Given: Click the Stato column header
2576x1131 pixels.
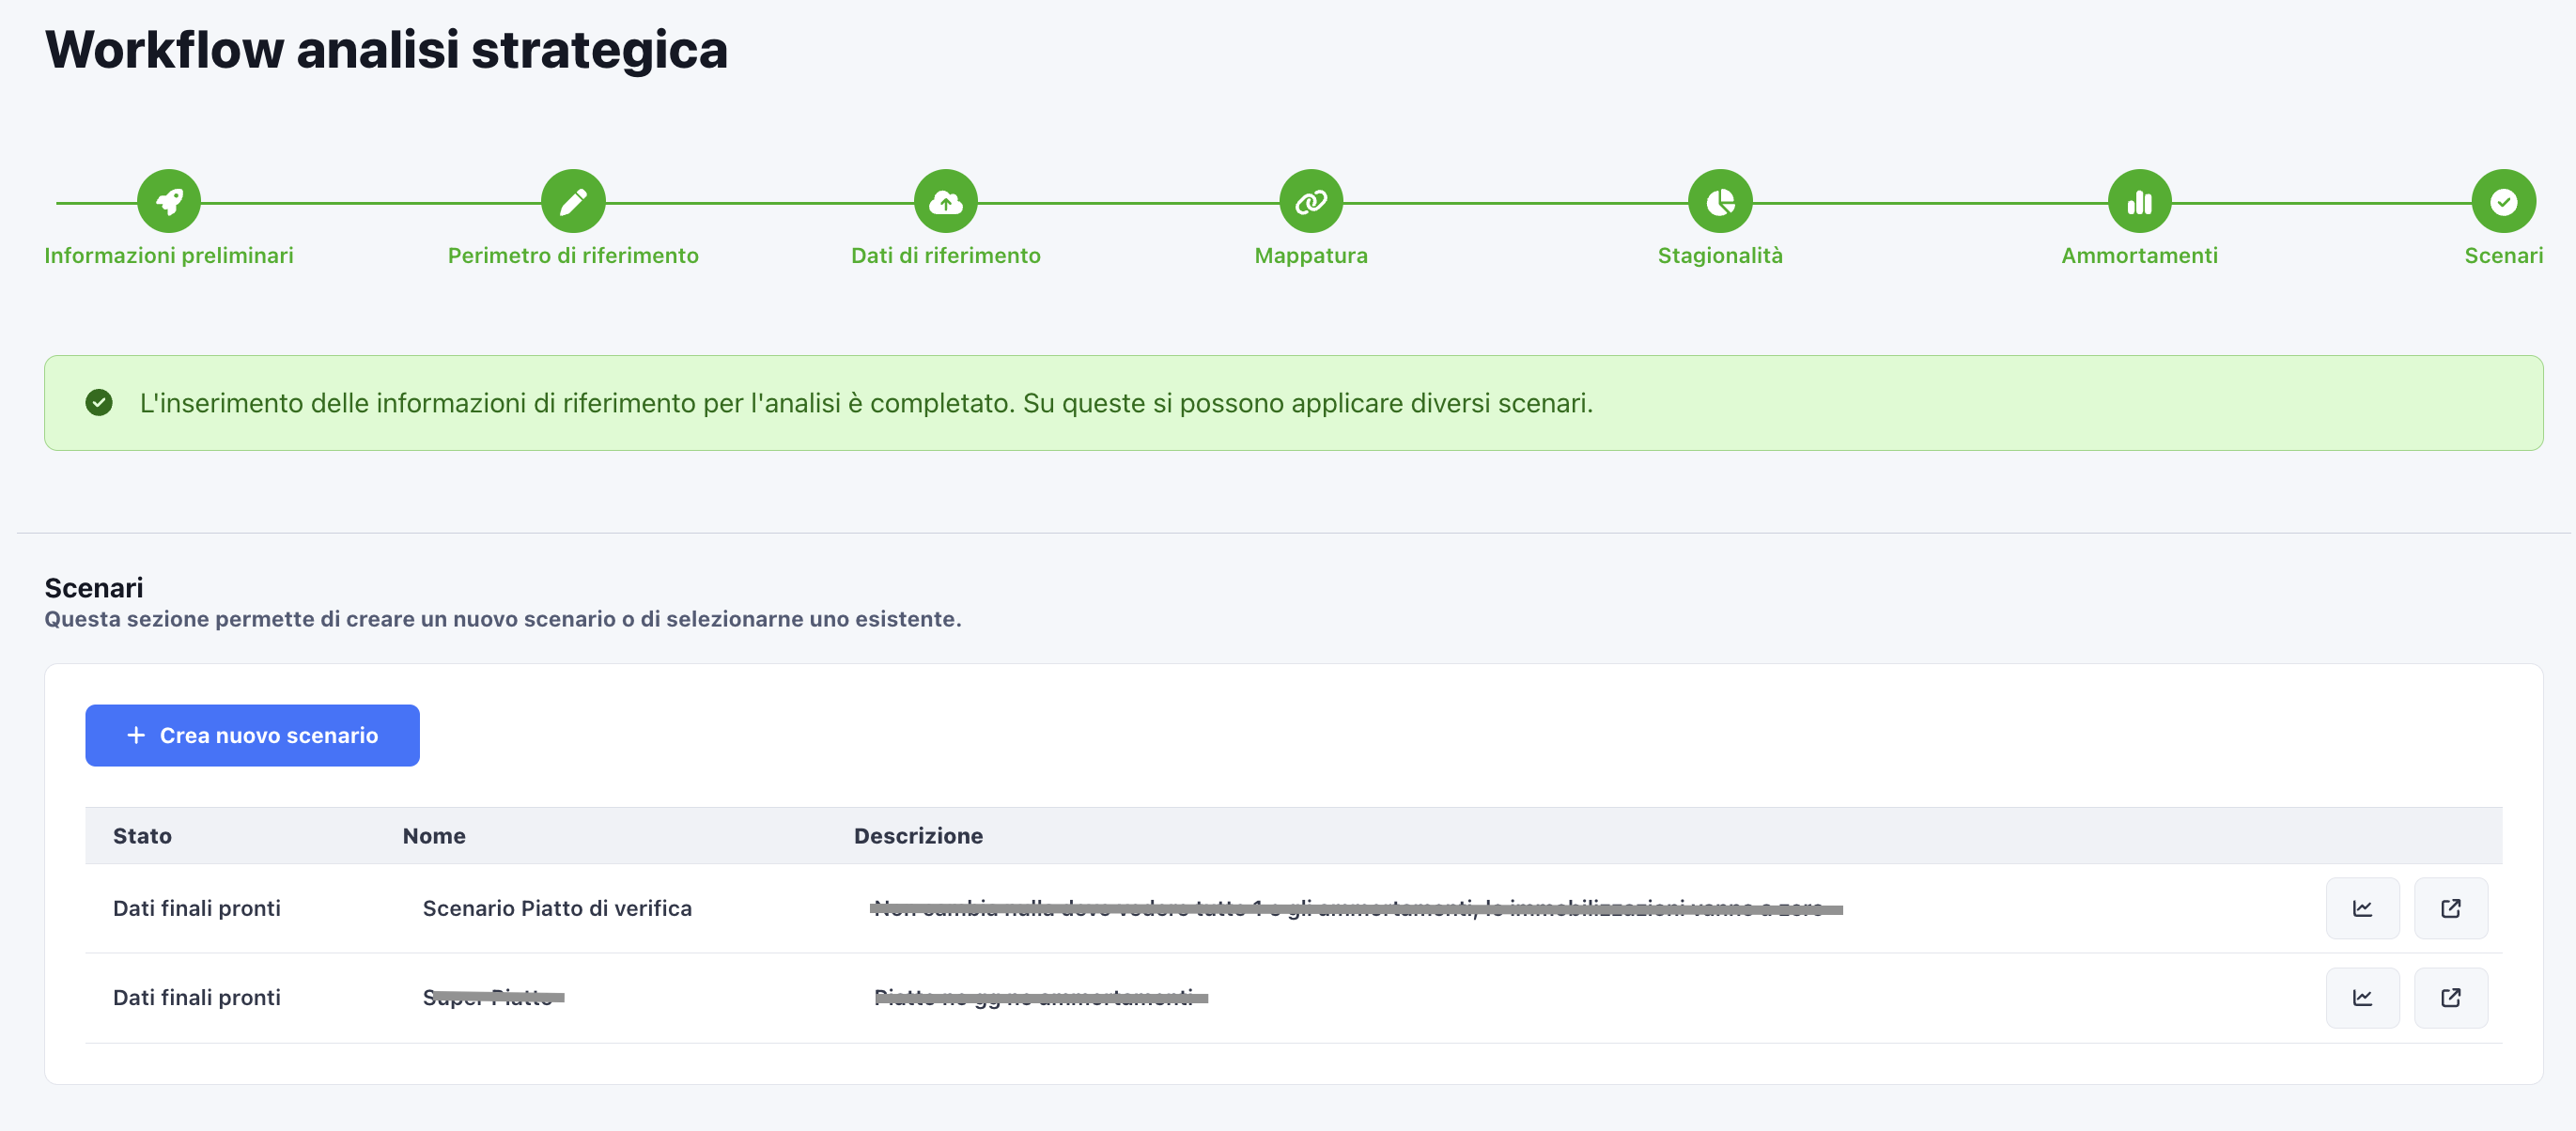Looking at the screenshot, I should [x=142, y=835].
